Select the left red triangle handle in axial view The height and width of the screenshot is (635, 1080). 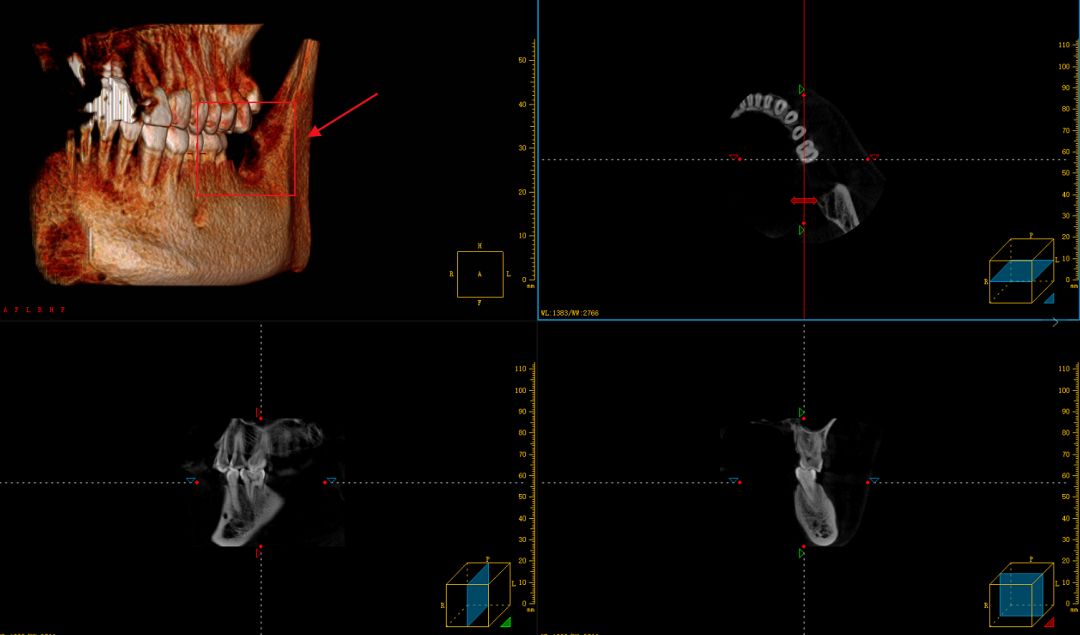(734, 157)
